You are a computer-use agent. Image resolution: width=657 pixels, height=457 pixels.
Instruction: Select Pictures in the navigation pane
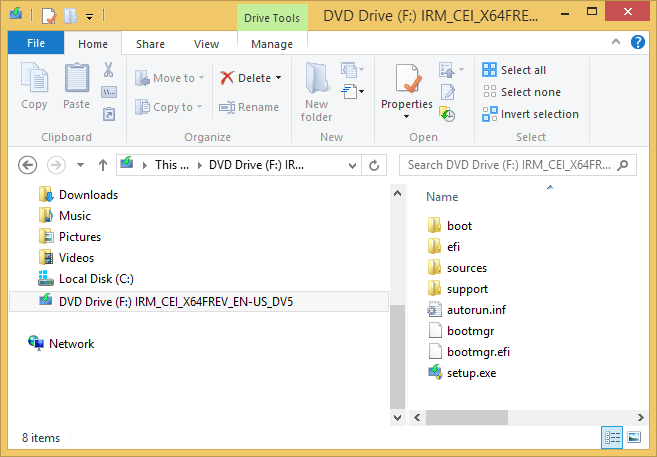70,237
